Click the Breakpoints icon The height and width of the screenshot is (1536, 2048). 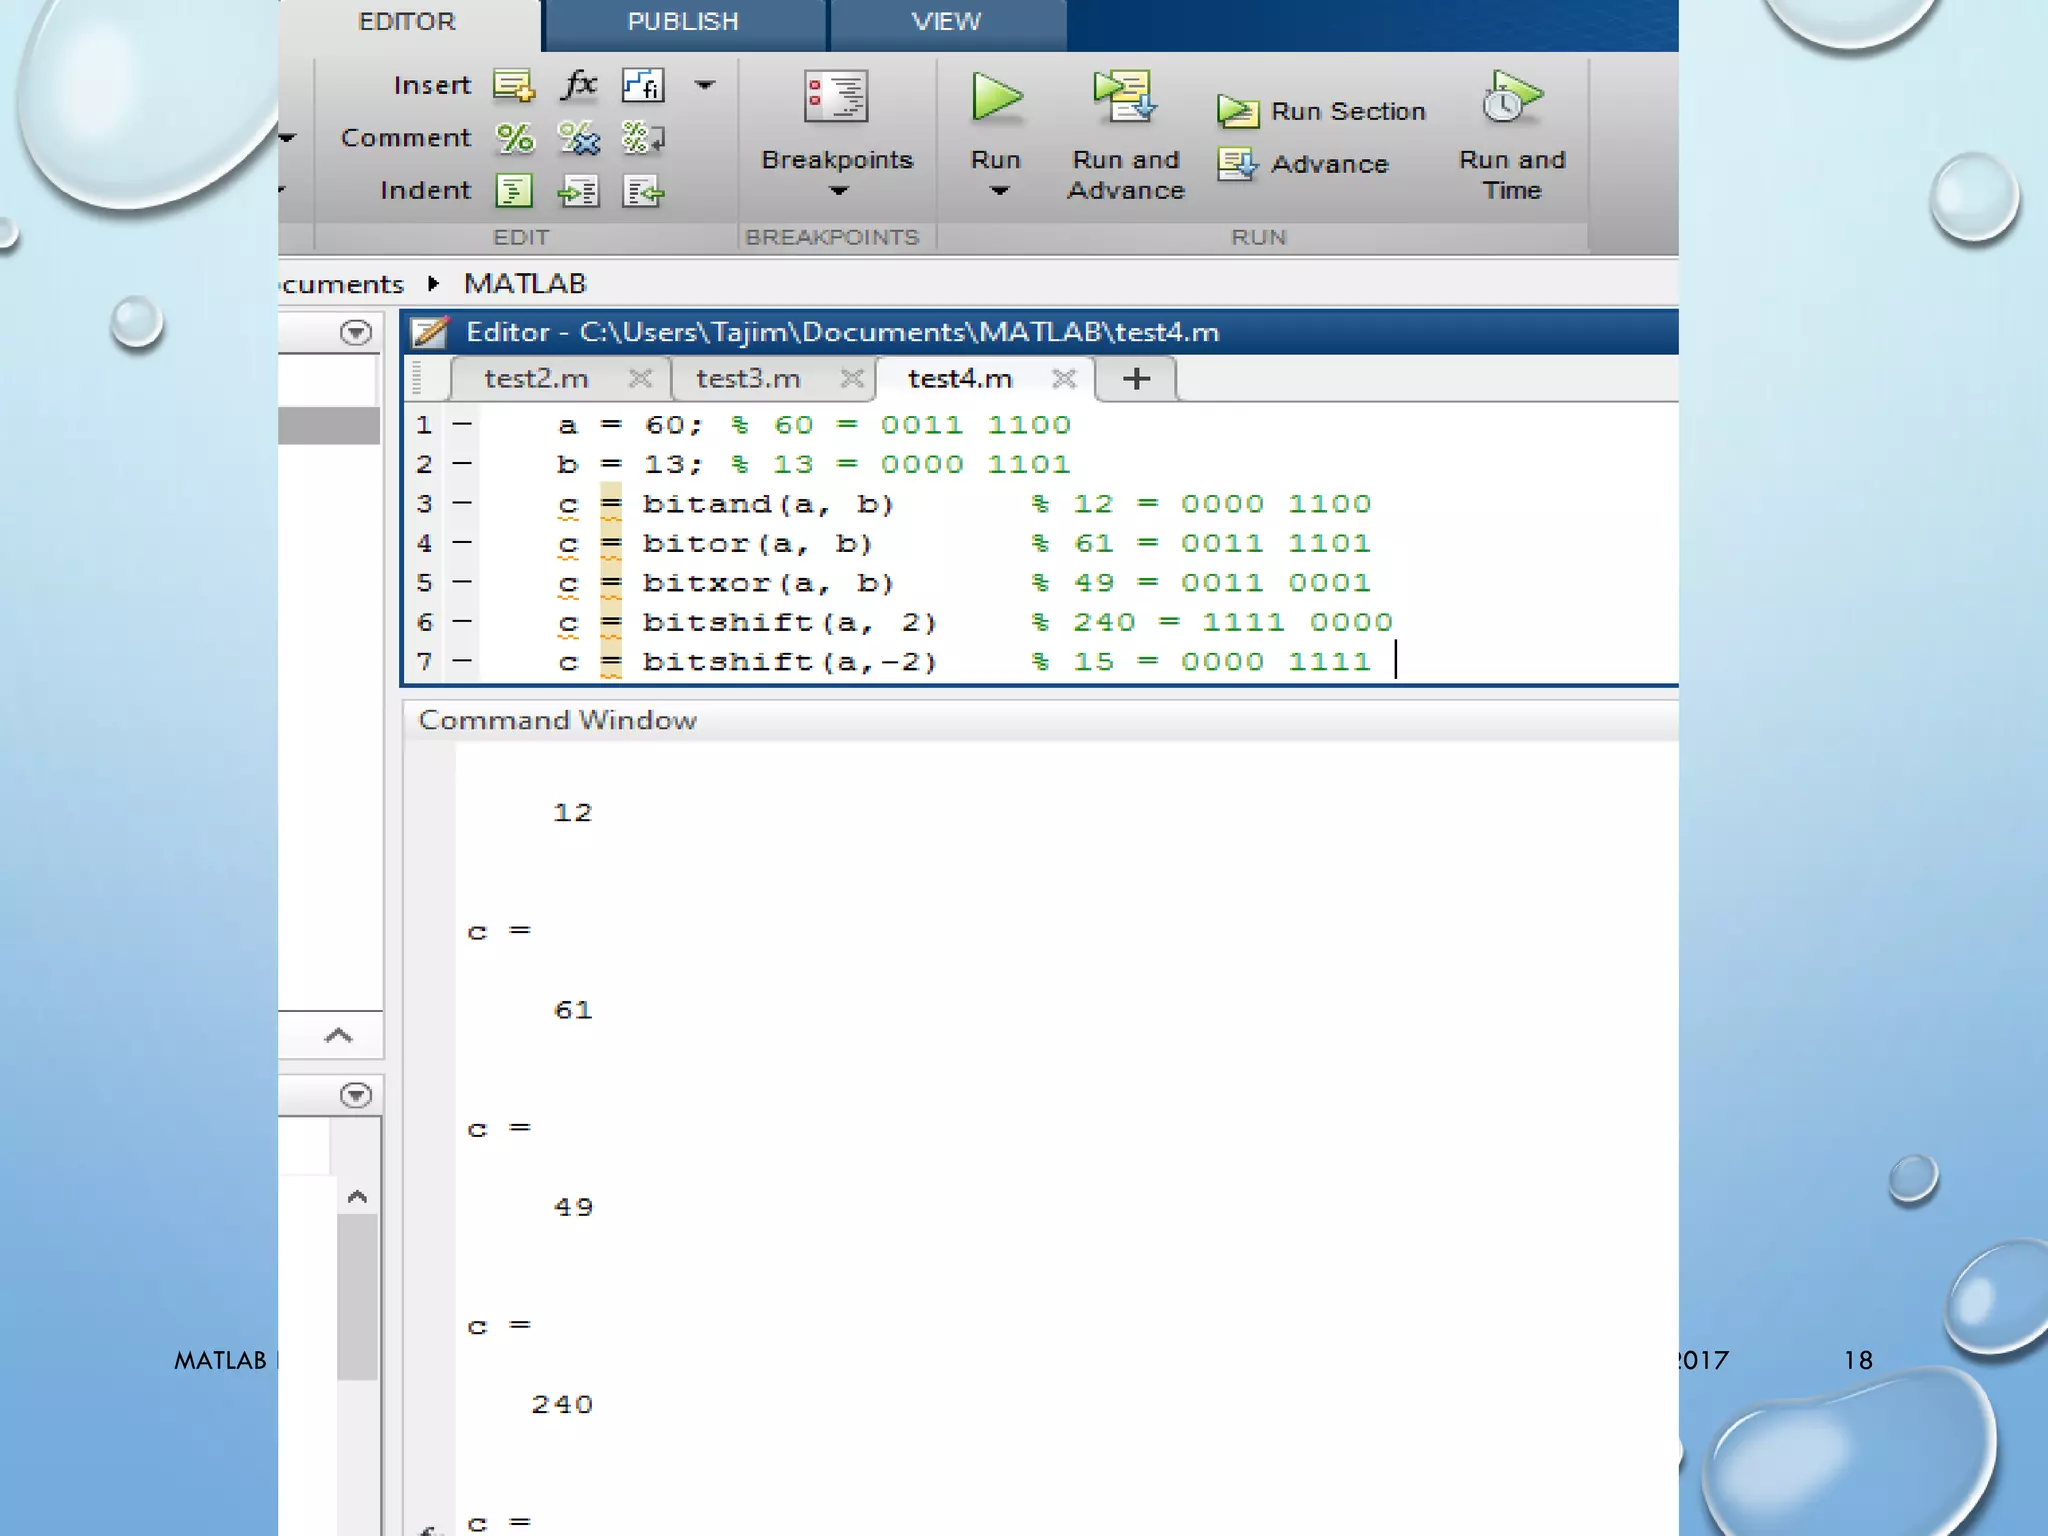(837, 97)
